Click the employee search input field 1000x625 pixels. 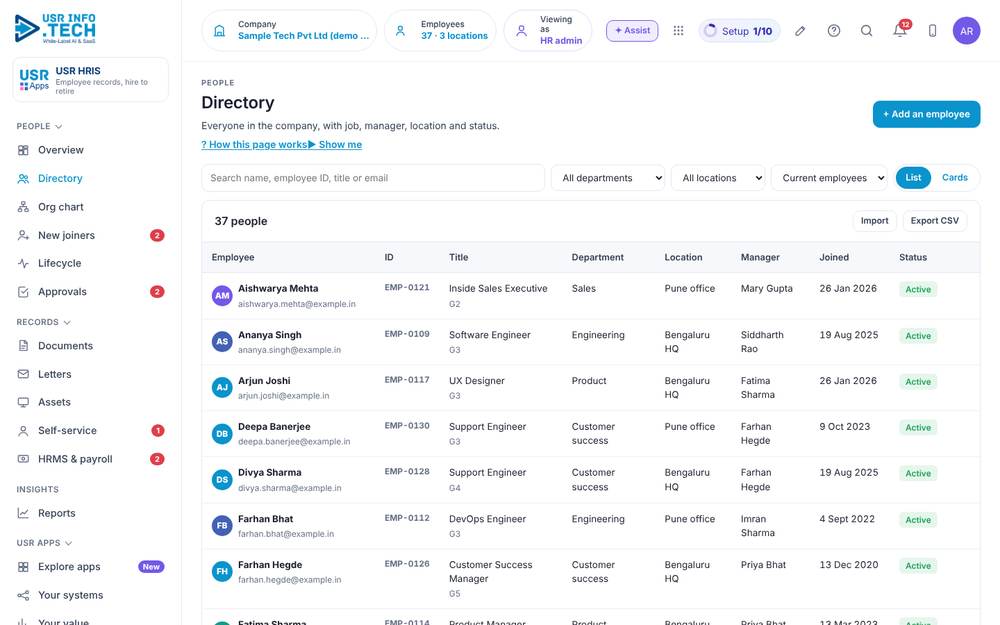(373, 178)
